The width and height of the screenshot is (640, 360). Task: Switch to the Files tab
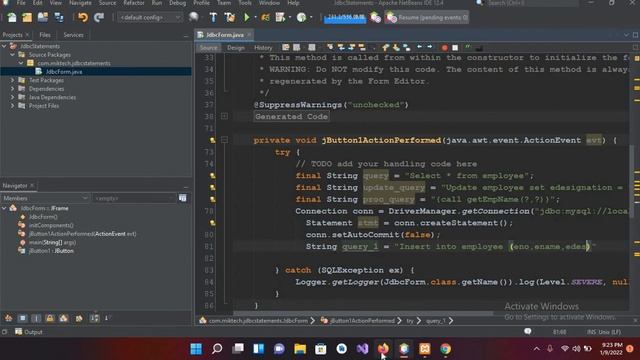click(x=45, y=35)
